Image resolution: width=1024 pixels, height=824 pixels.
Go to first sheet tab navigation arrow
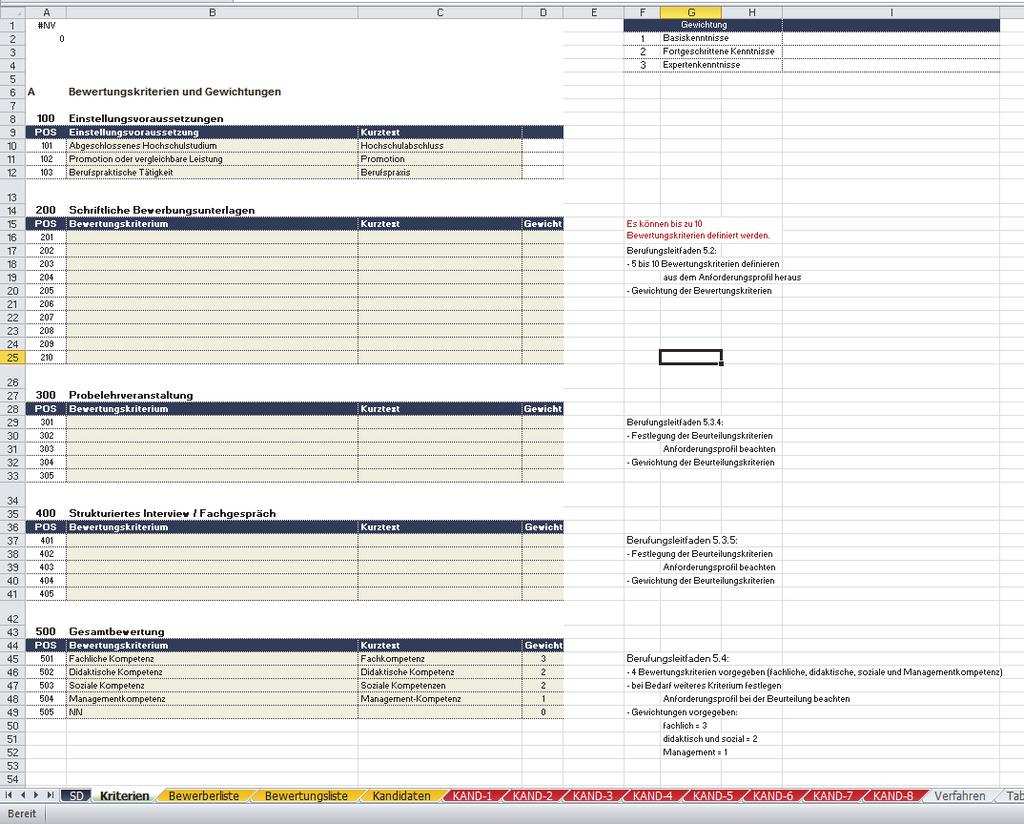point(9,796)
